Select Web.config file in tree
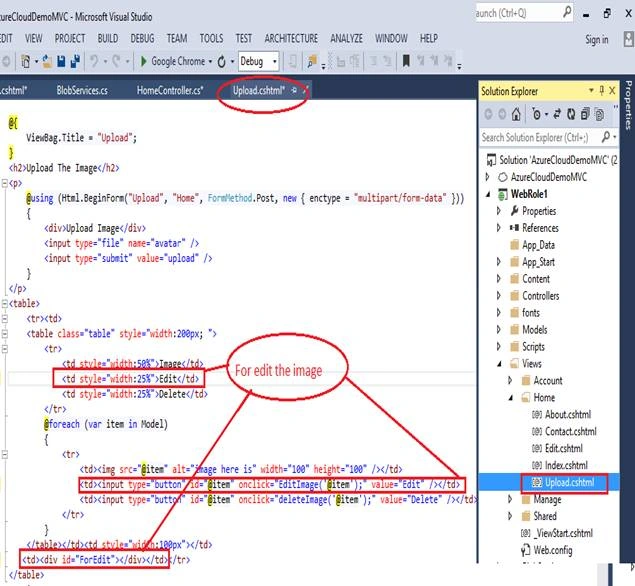Image resolution: width=635 pixels, height=586 pixels. (552, 550)
